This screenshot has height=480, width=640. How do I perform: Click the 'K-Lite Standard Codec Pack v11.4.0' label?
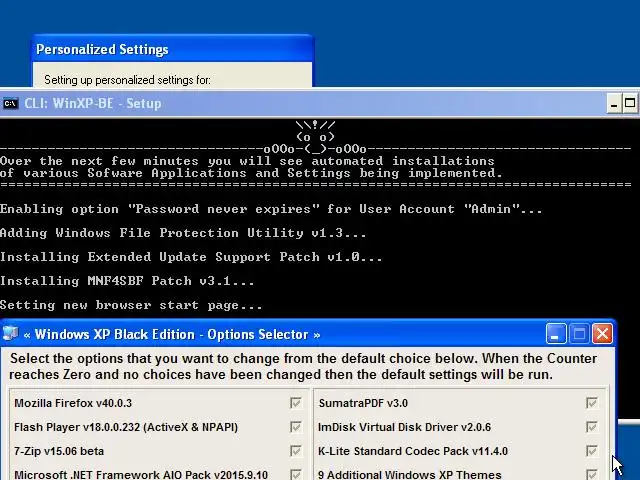point(413,451)
